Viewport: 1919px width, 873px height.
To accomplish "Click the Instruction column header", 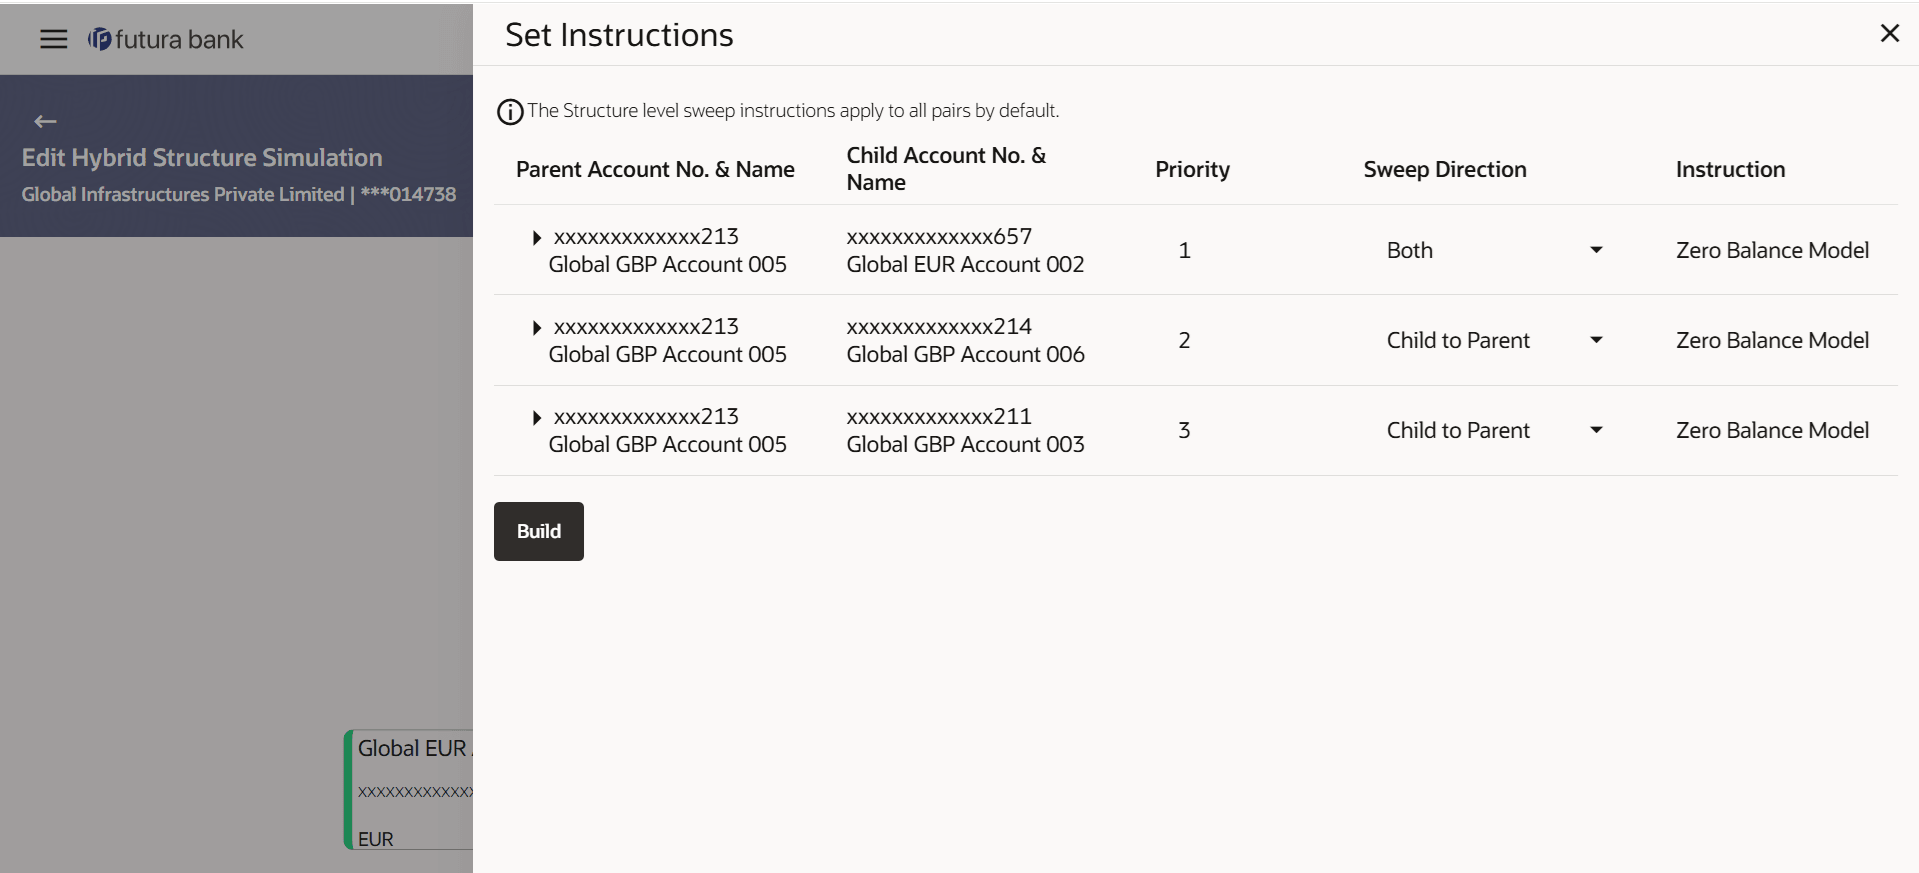I will click(1729, 169).
